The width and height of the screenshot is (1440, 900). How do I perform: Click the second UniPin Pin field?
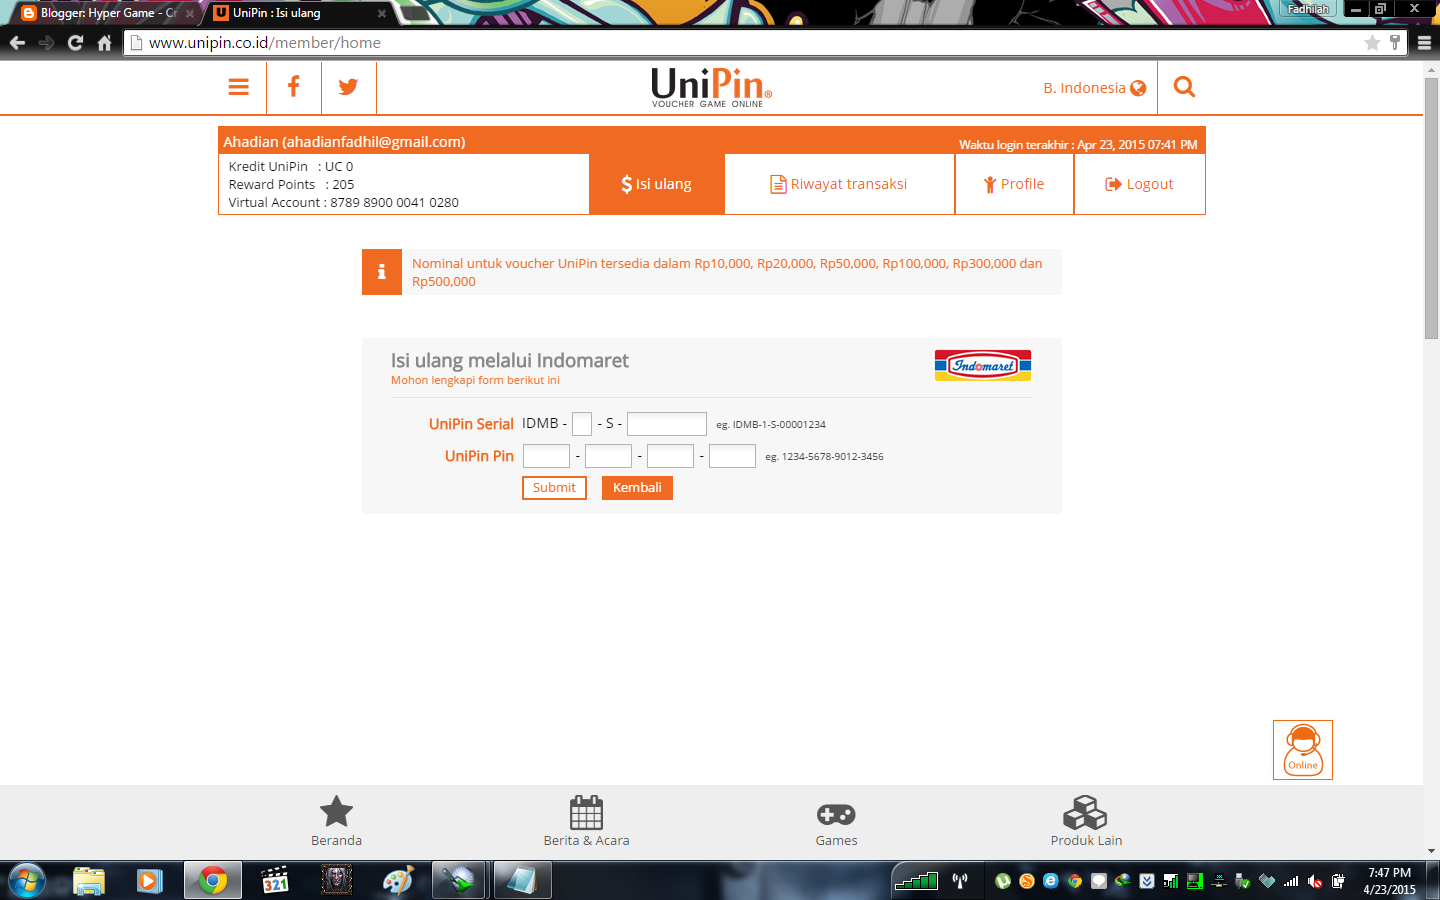click(608, 456)
